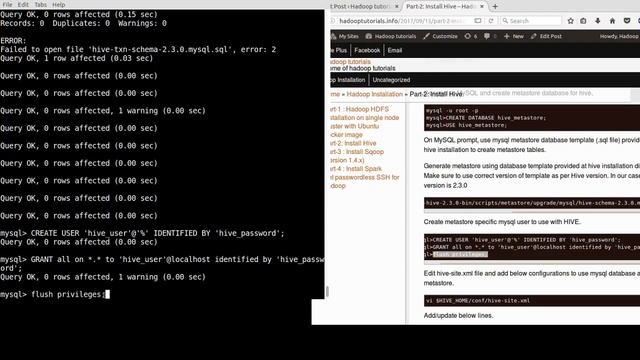Close the Edit Post Hadoop tutorials browser tab
This screenshot has width=640, height=360.
point(396,7)
